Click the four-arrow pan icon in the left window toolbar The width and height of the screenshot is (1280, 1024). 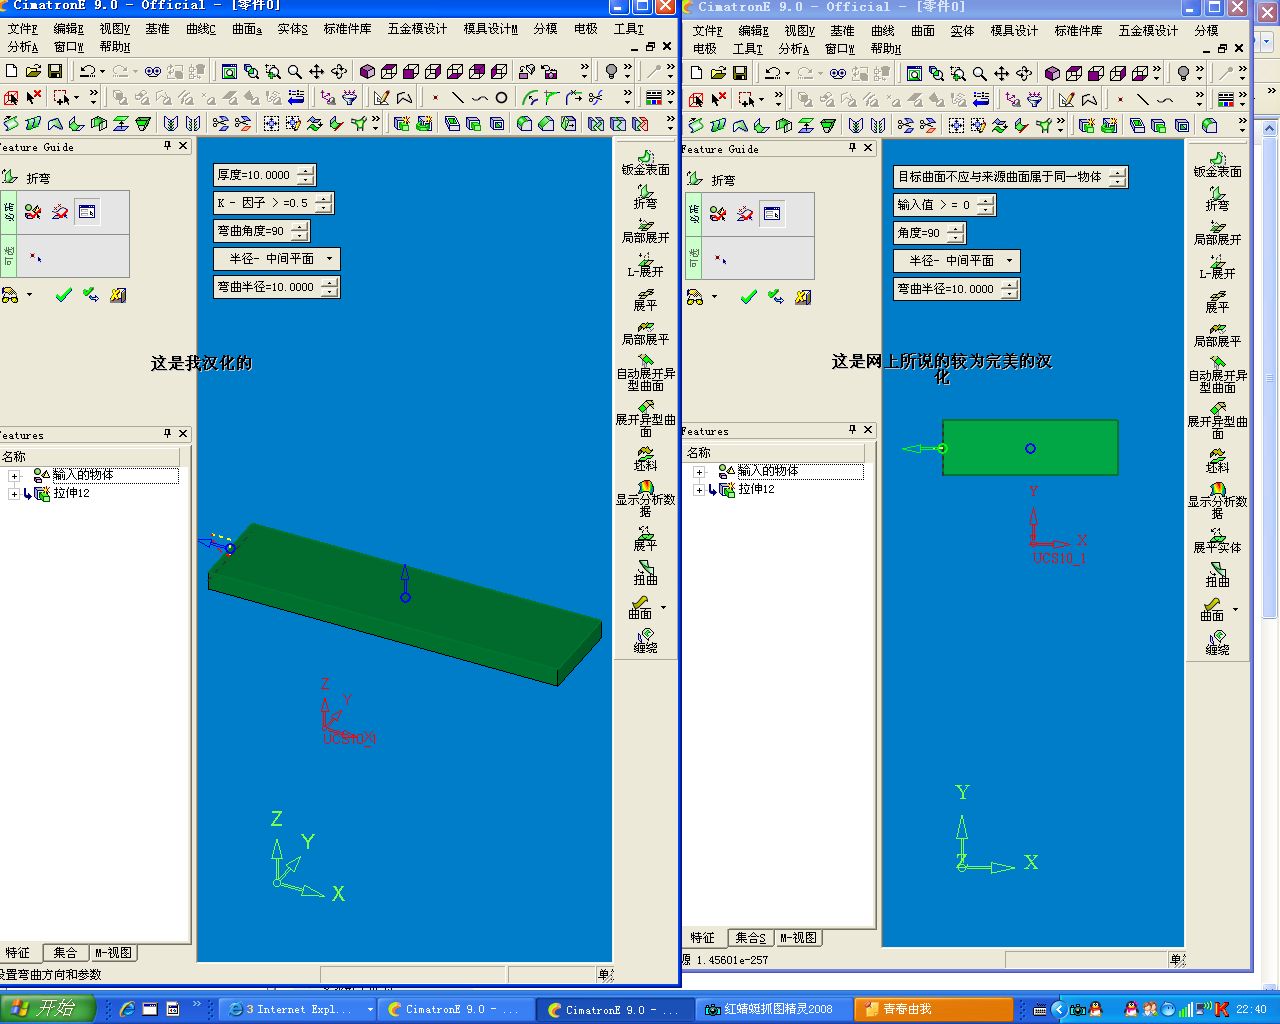pos(317,71)
